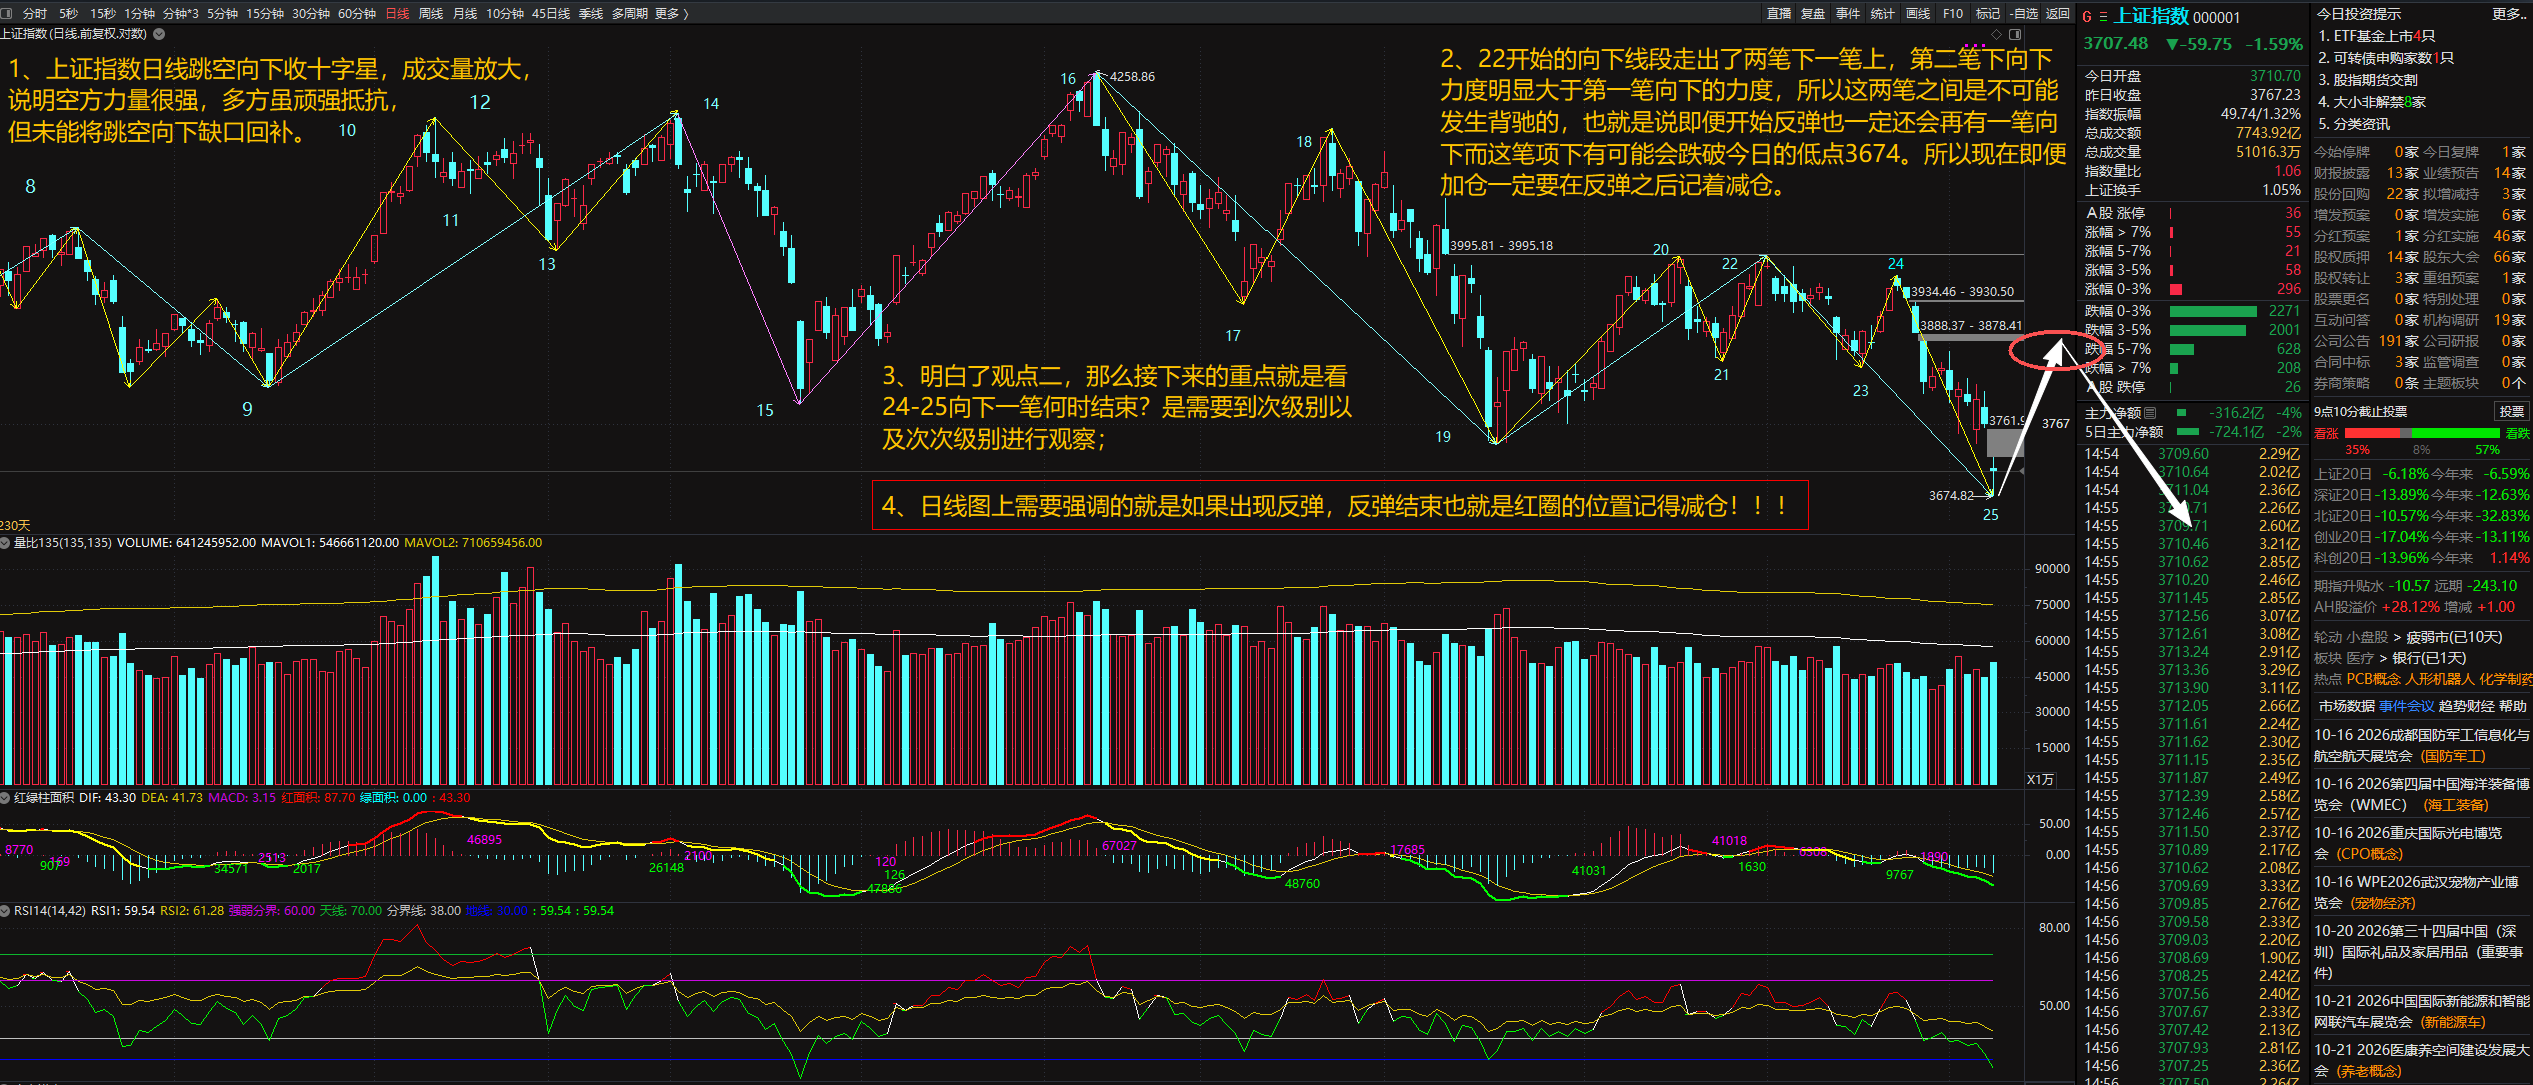Click the 帮助 tab
The image size is (2533, 1085).
tap(2512, 706)
